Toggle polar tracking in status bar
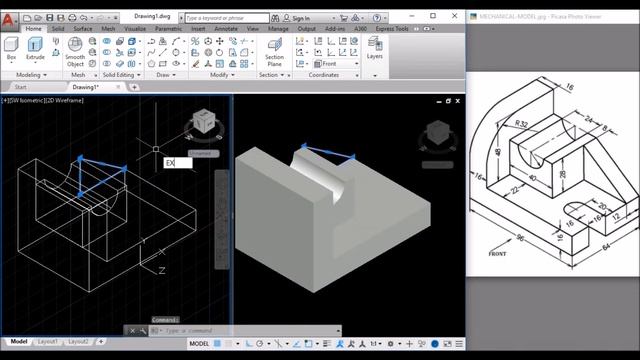Image resolution: width=640 pixels, height=360 pixels. pyautogui.click(x=259, y=344)
